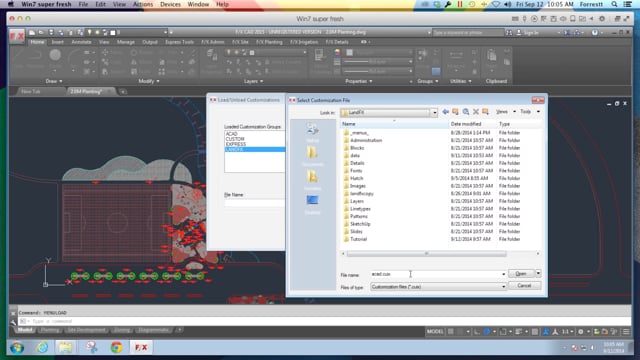The width and height of the screenshot is (640, 360).
Task: Click the Open button in file dialog
Action: pyautogui.click(x=521, y=273)
